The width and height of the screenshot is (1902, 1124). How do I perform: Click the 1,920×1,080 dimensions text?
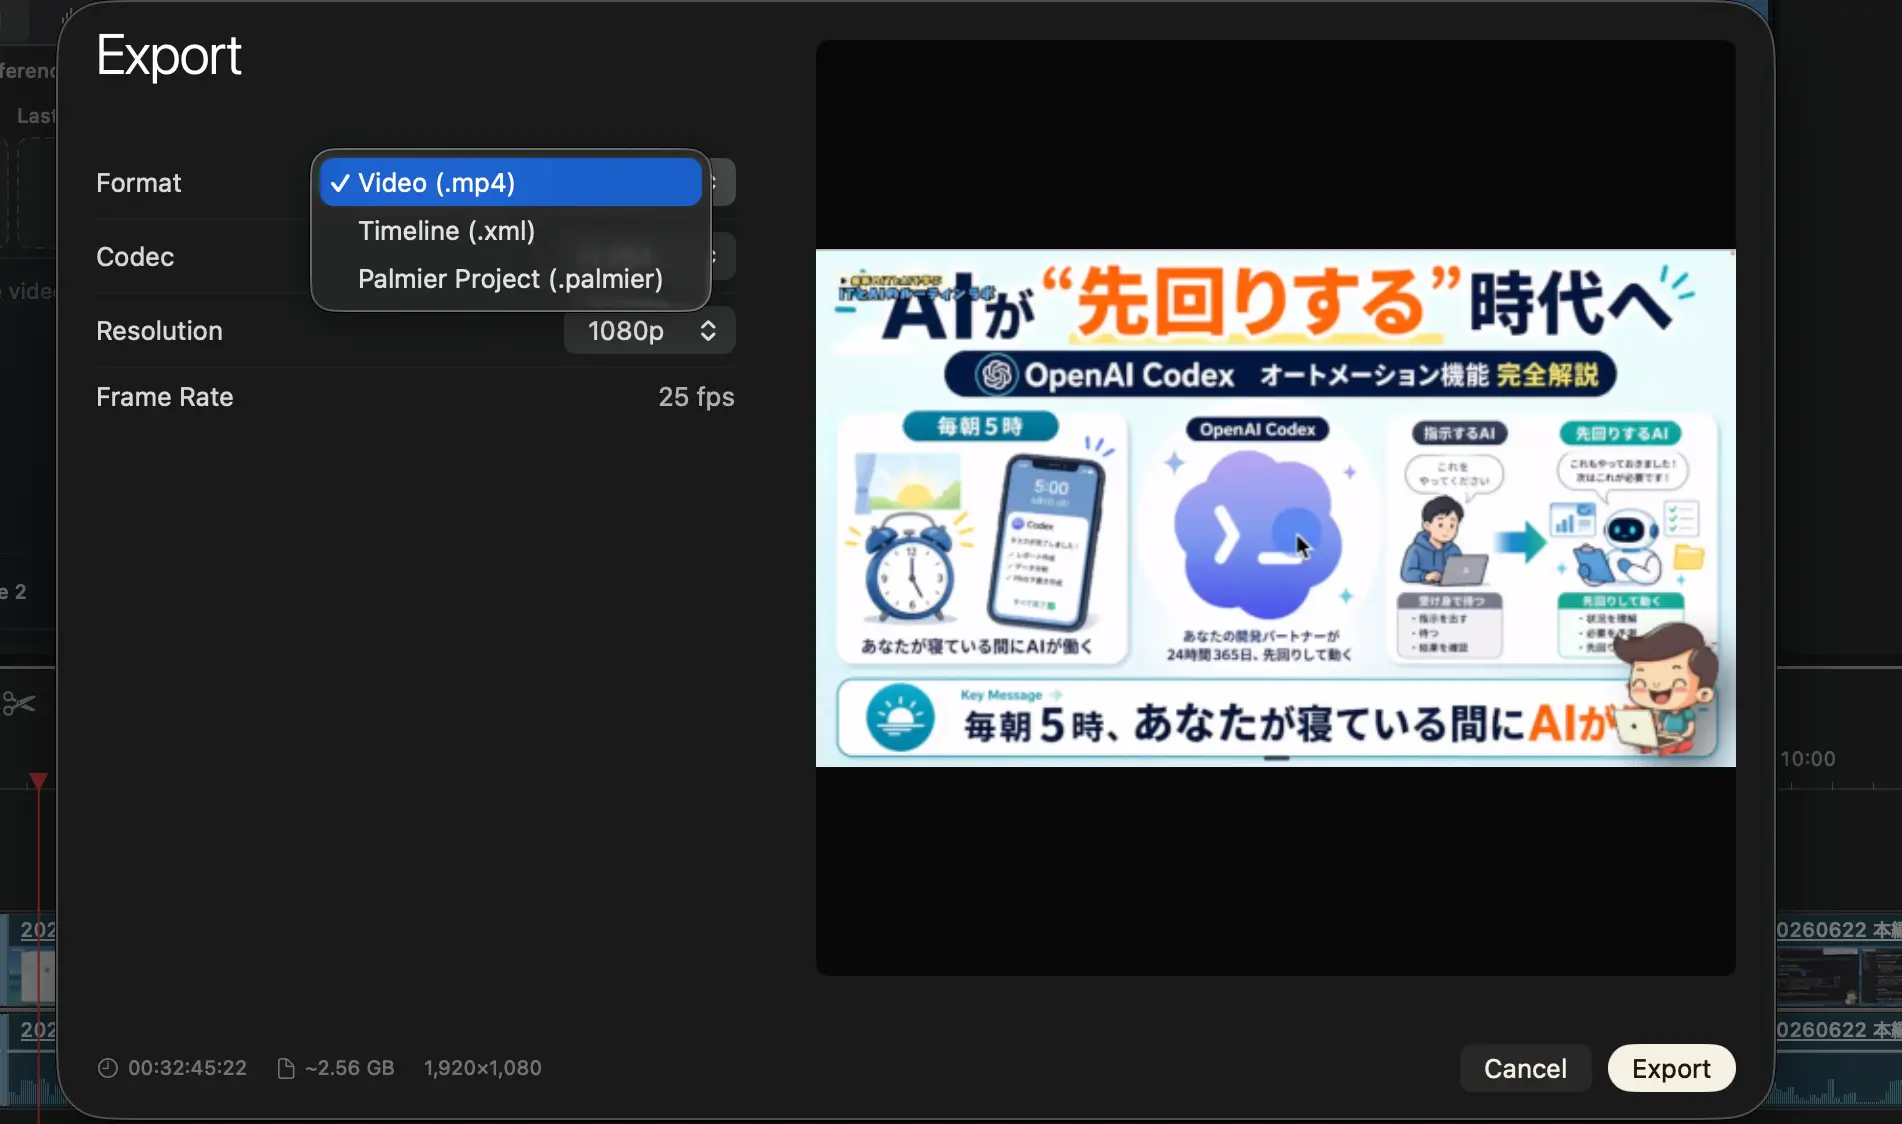[x=483, y=1068]
